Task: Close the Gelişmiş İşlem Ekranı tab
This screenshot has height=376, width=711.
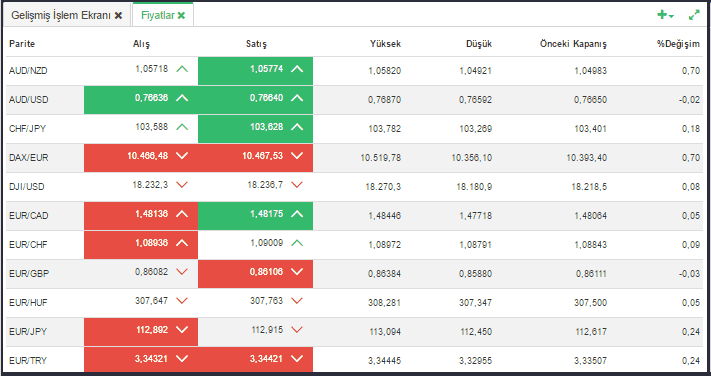Action: pyautogui.click(x=118, y=15)
